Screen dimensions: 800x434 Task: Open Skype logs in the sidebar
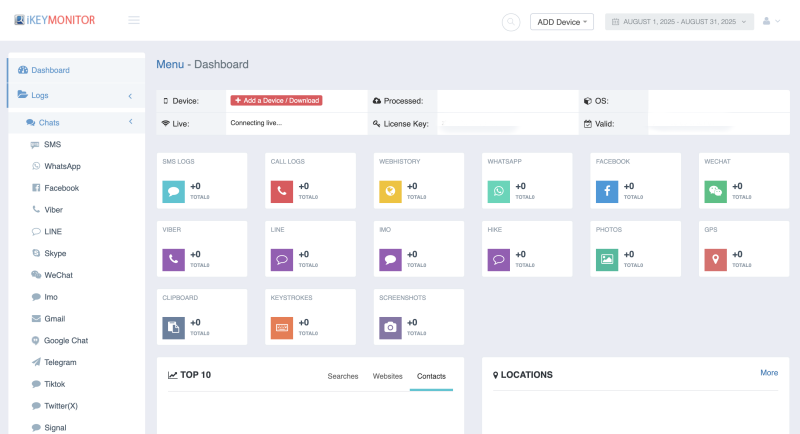point(54,253)
